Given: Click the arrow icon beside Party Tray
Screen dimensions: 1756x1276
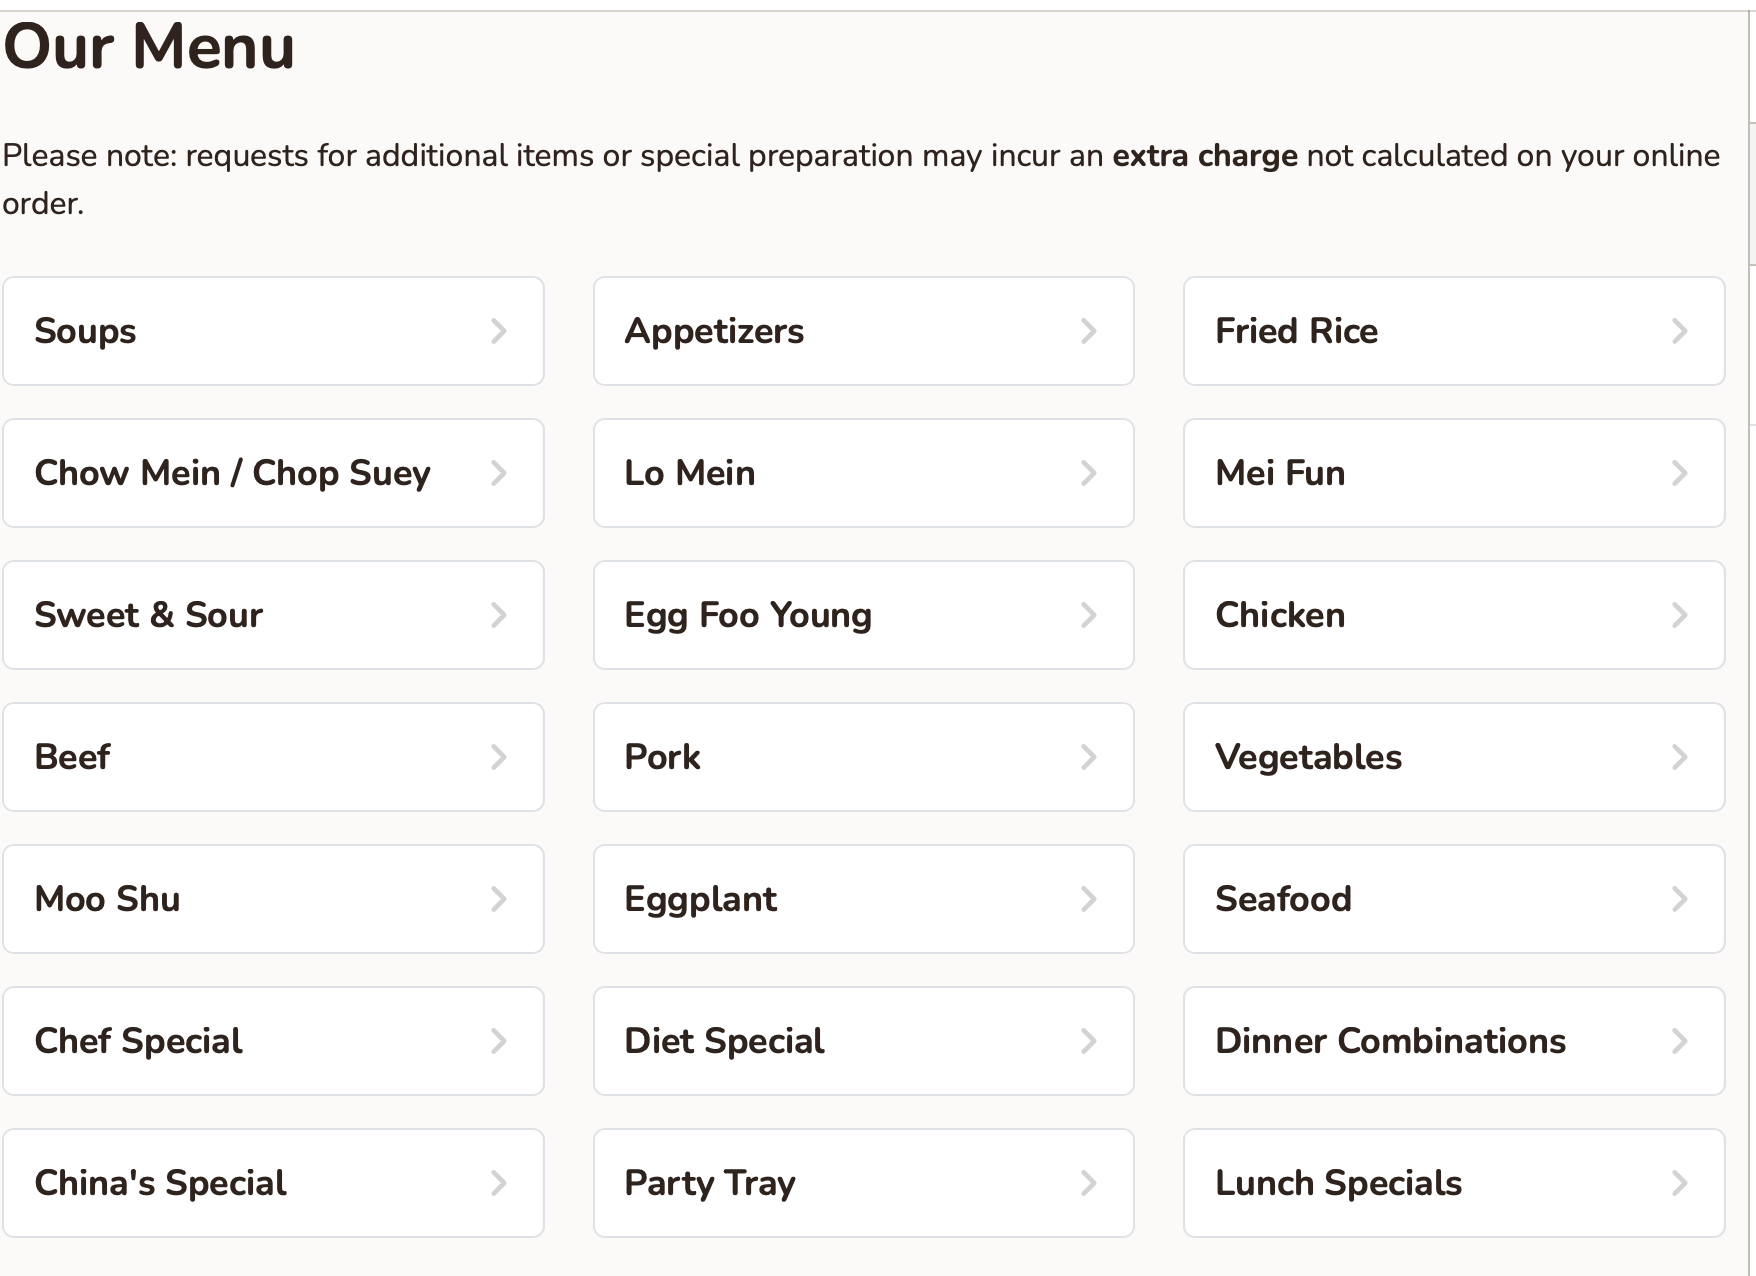Looking at the screenshot, I should (1089, 1183).
